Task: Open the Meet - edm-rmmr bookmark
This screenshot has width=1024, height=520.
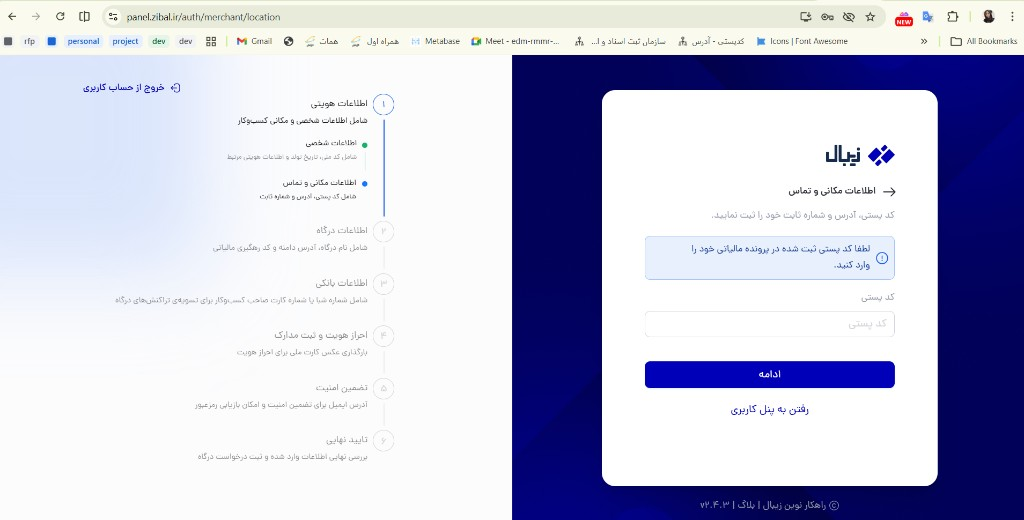Action: pyautogui.click(x=516, y=41)
